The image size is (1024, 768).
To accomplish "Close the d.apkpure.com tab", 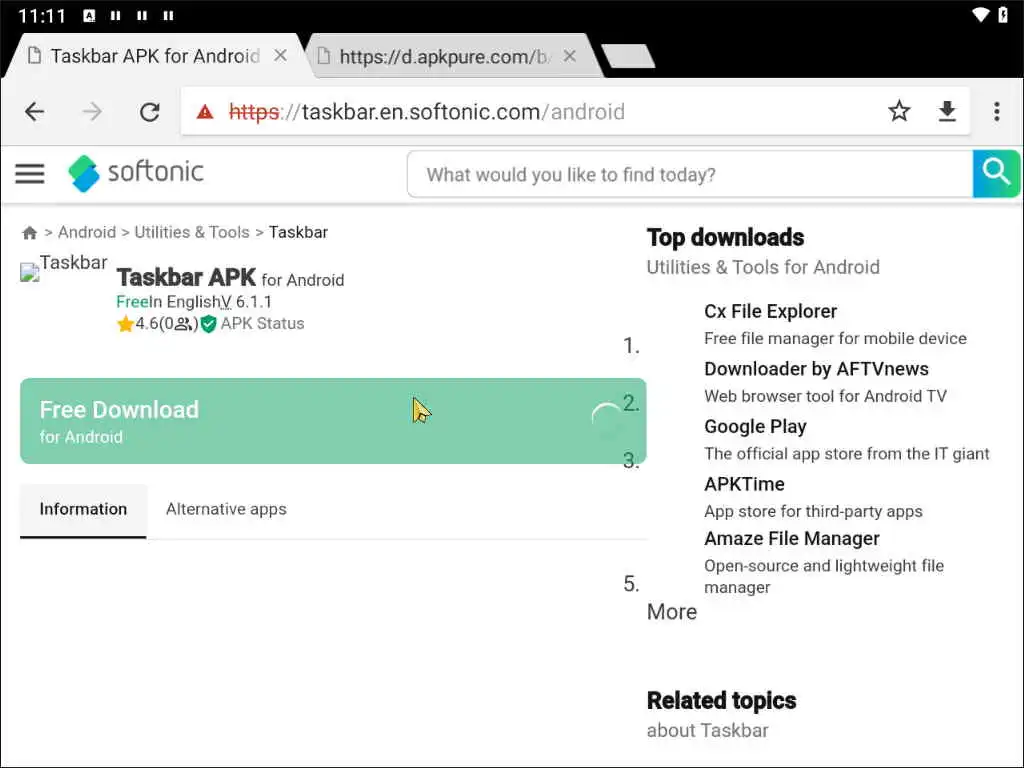I will pos(569,56).
